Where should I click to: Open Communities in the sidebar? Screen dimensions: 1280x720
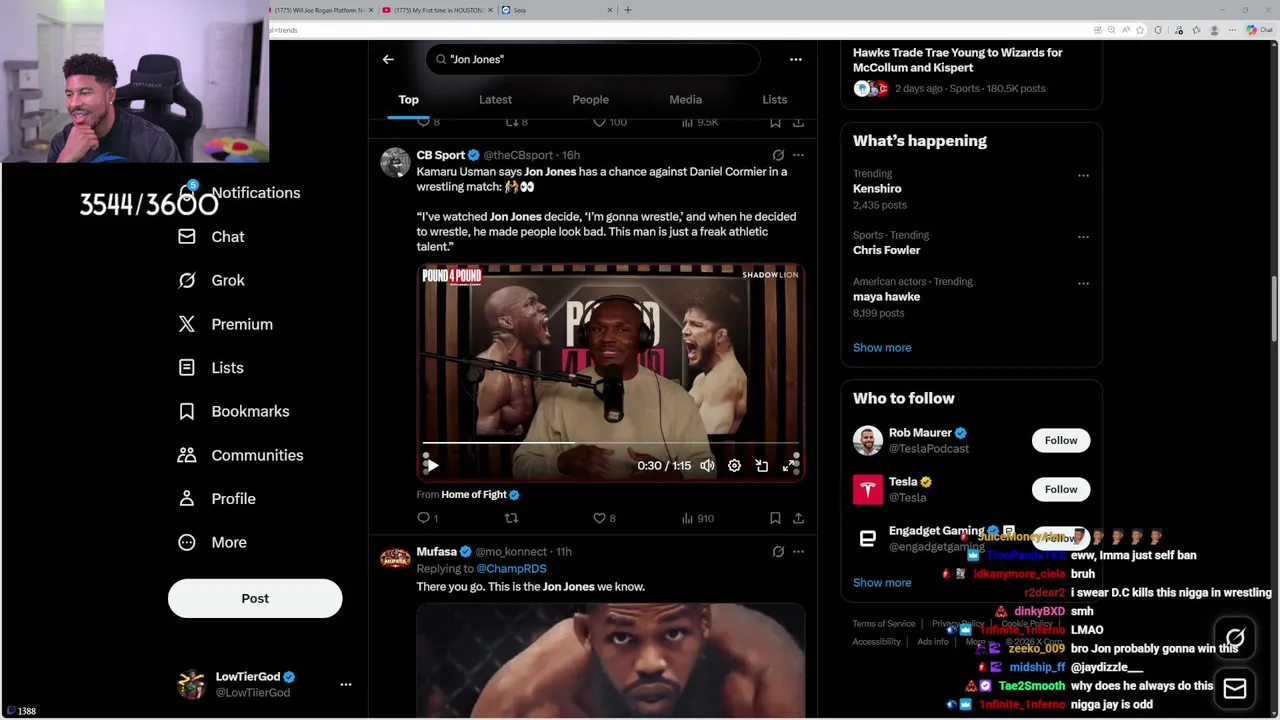241,455
